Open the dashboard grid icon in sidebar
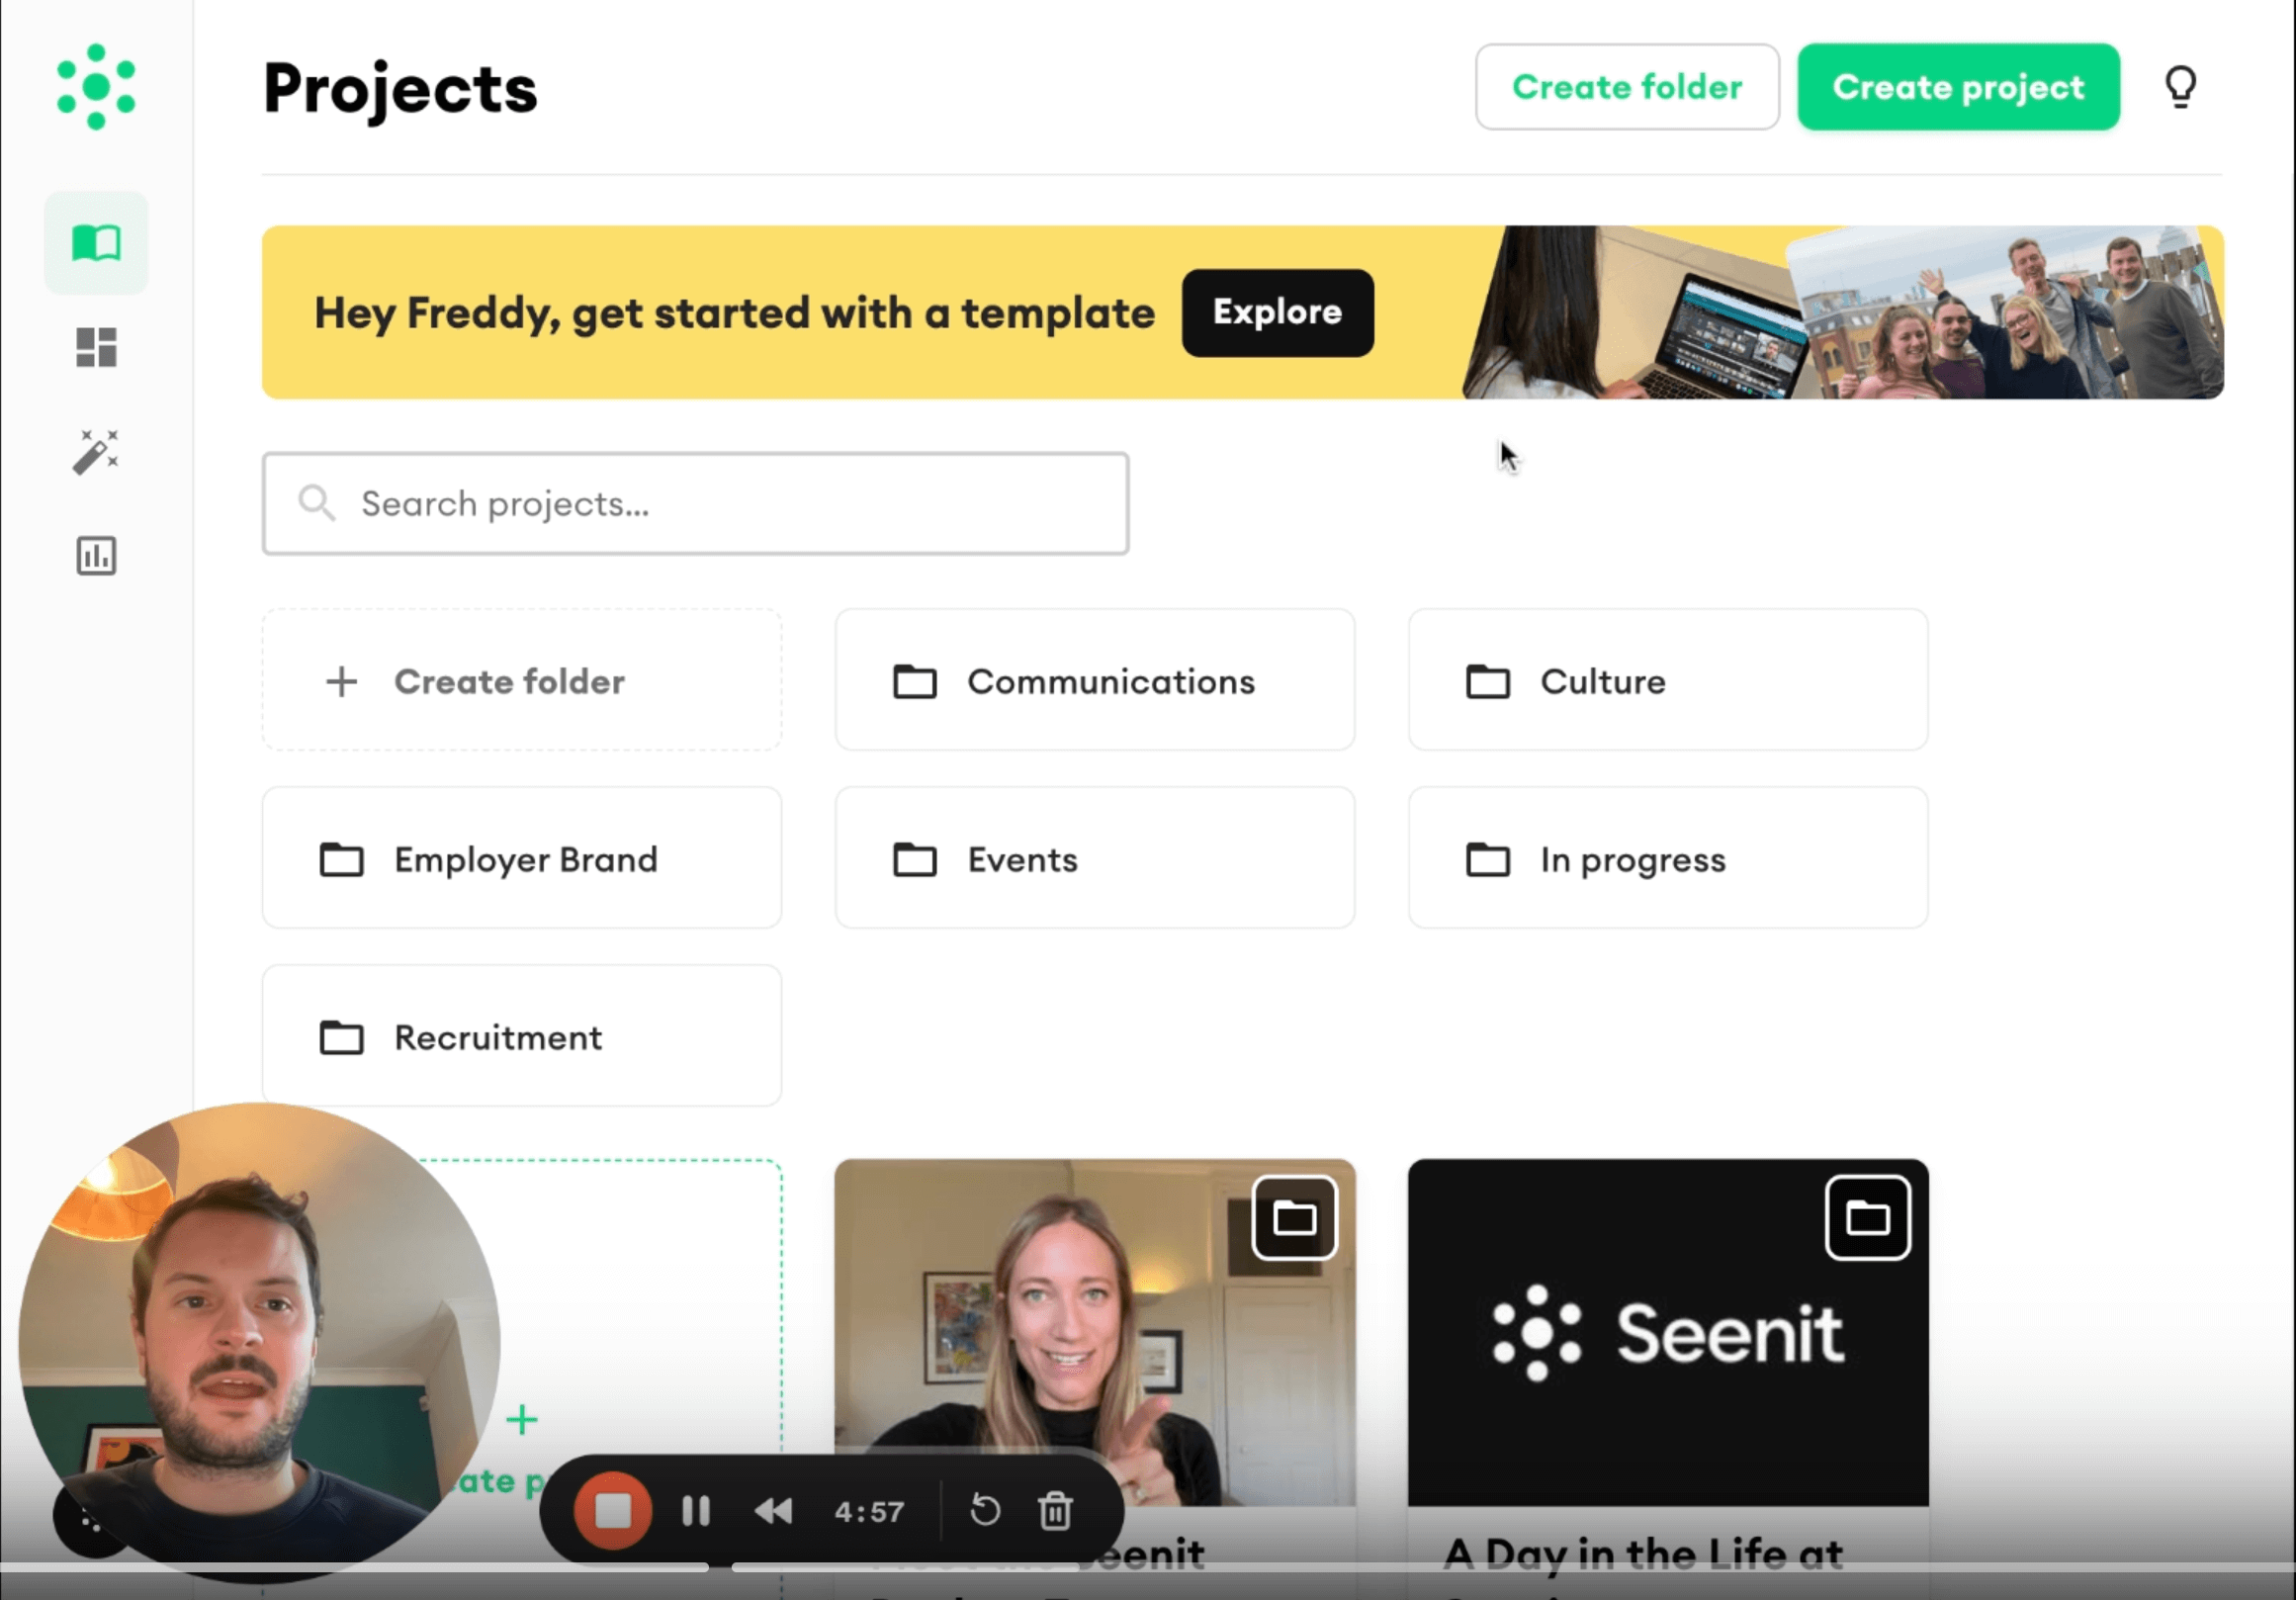 (96, 347)
